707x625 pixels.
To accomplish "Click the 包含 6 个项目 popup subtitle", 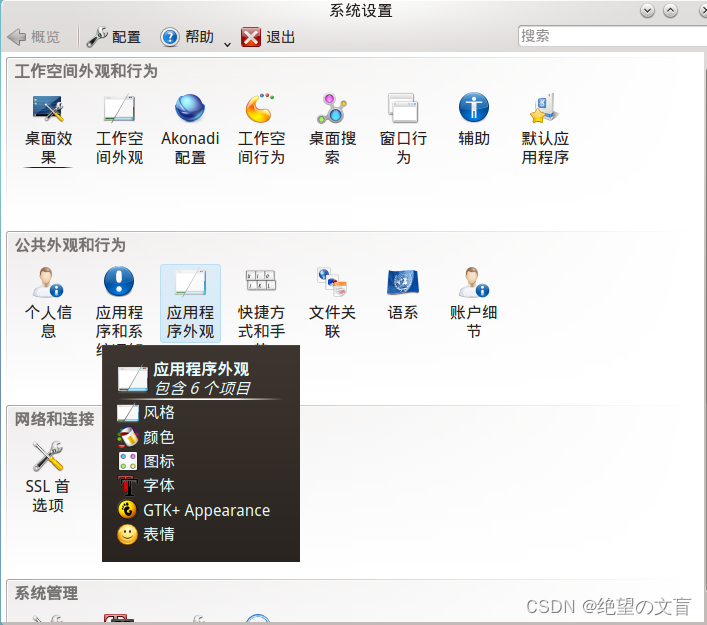I will tap(202, 388).
